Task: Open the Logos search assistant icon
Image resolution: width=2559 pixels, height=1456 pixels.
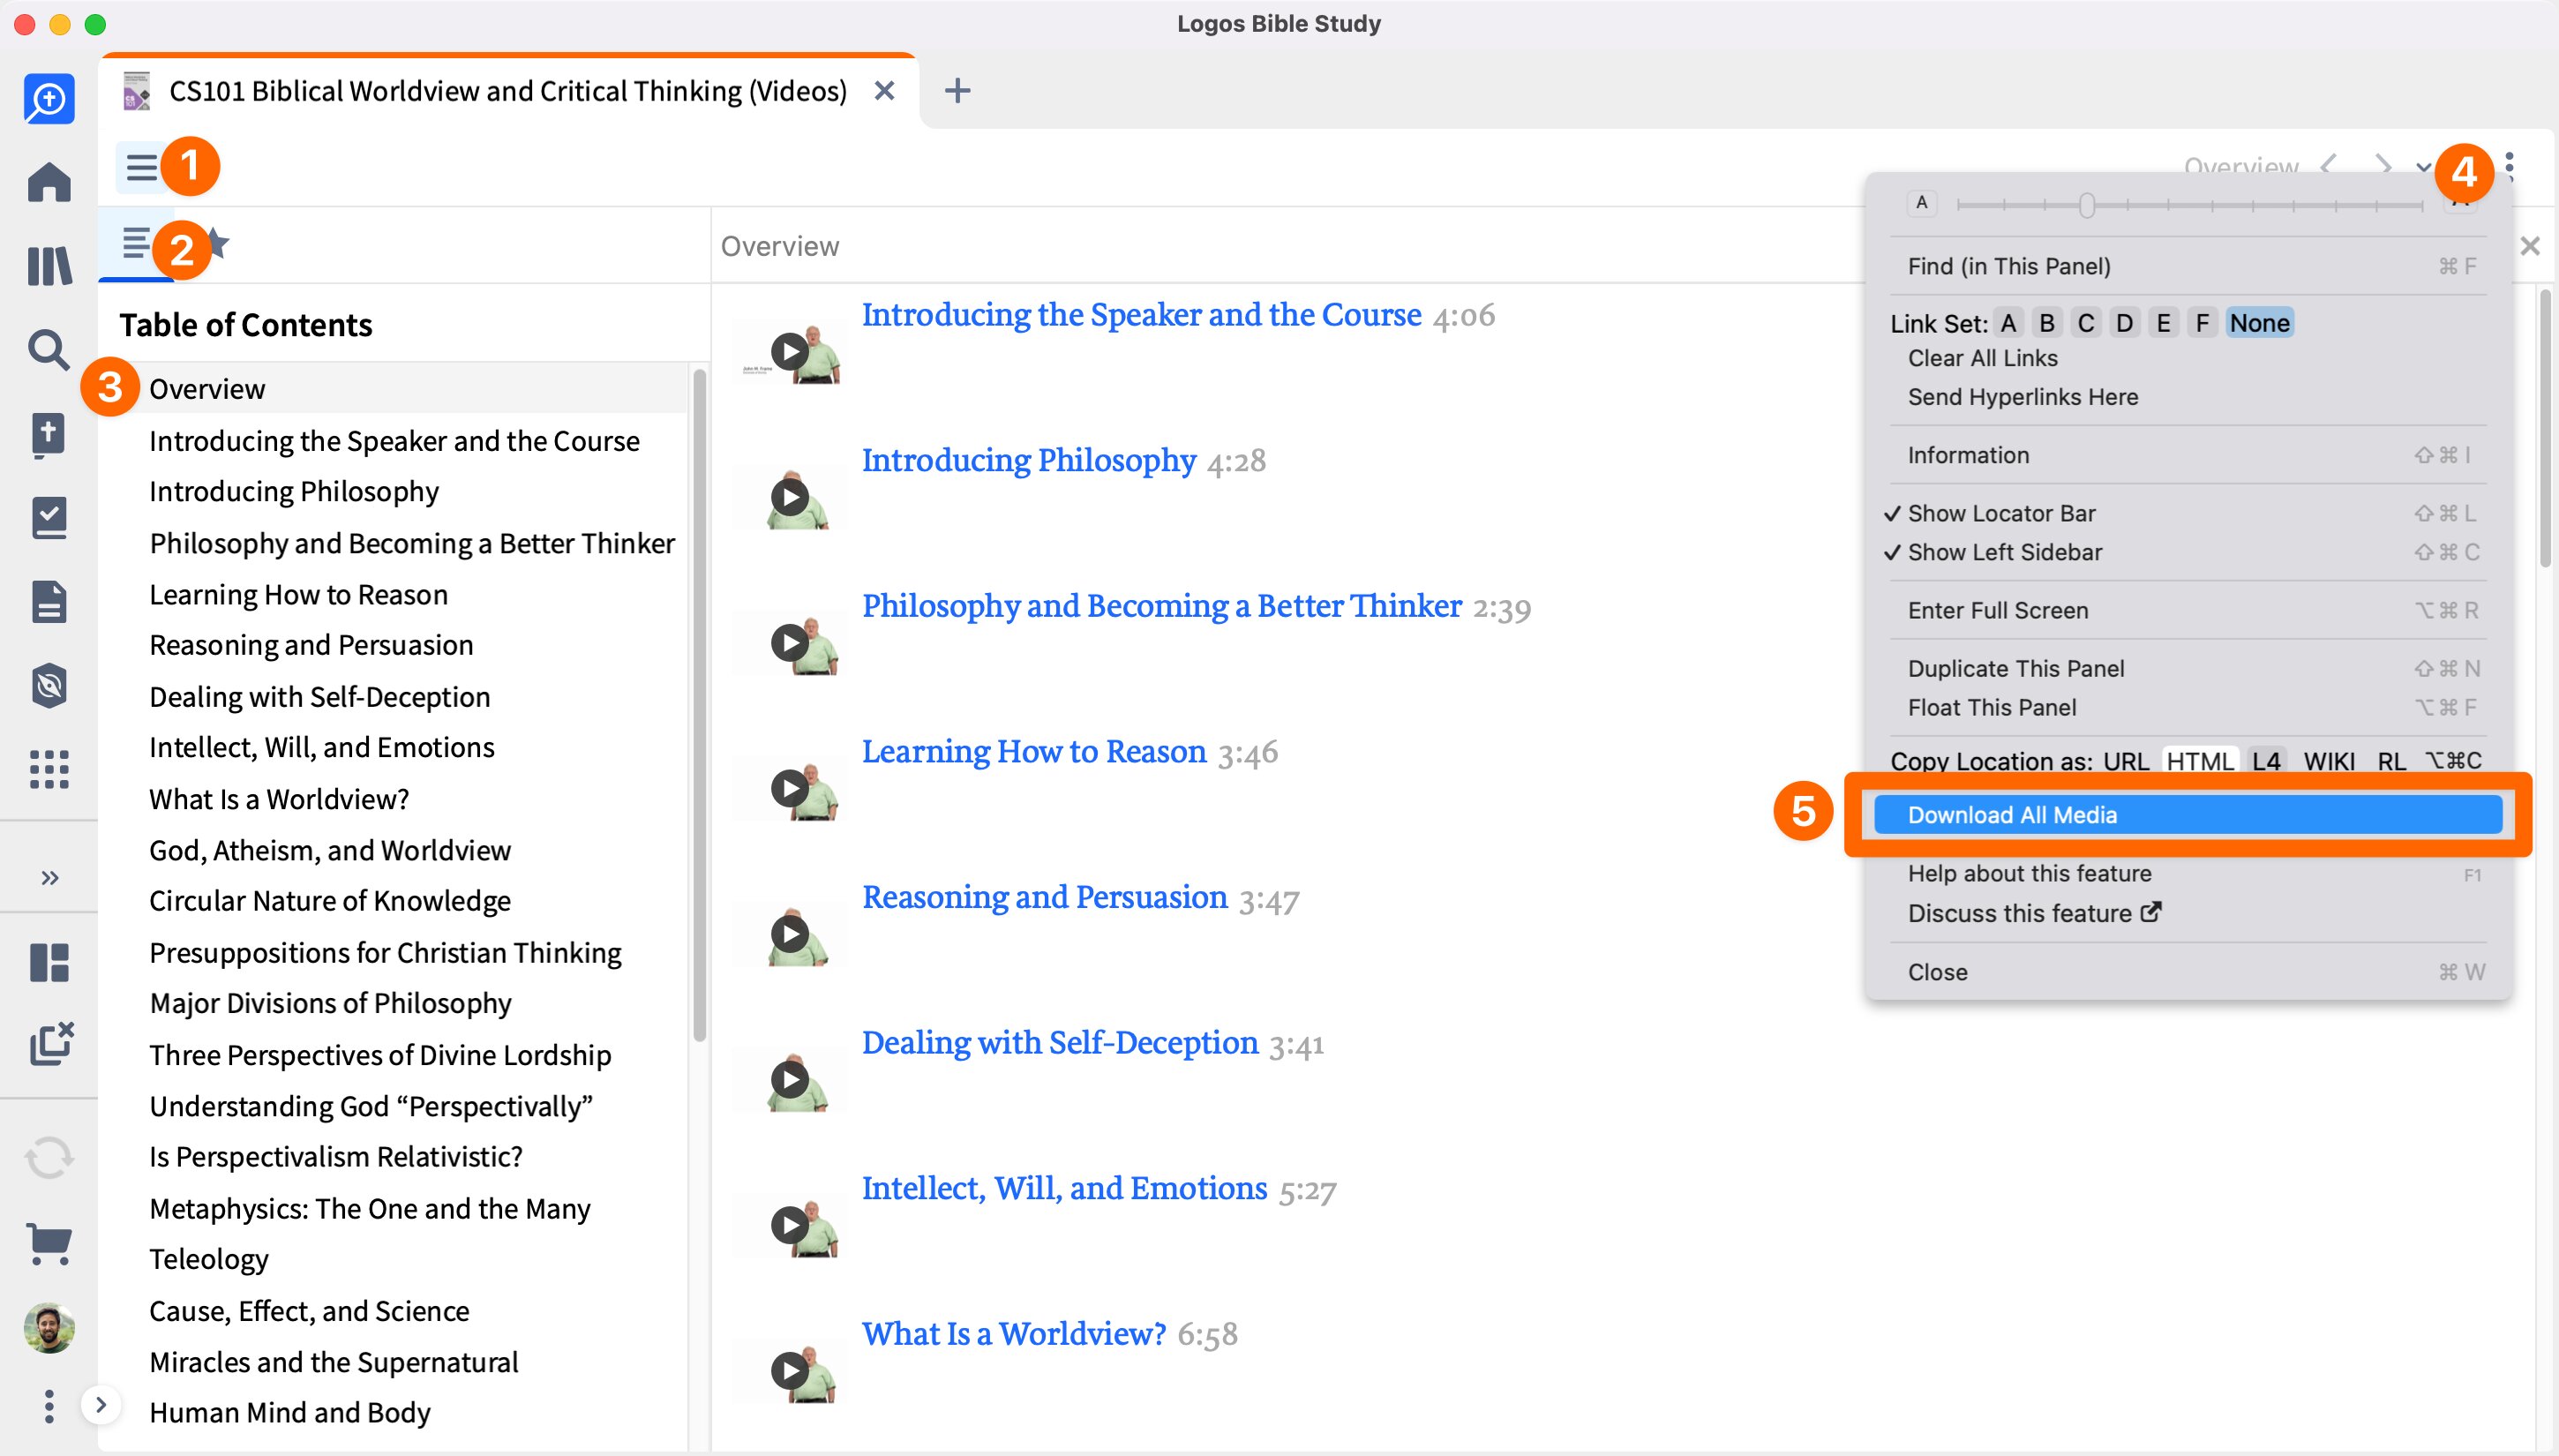Action: coord(49,98)
